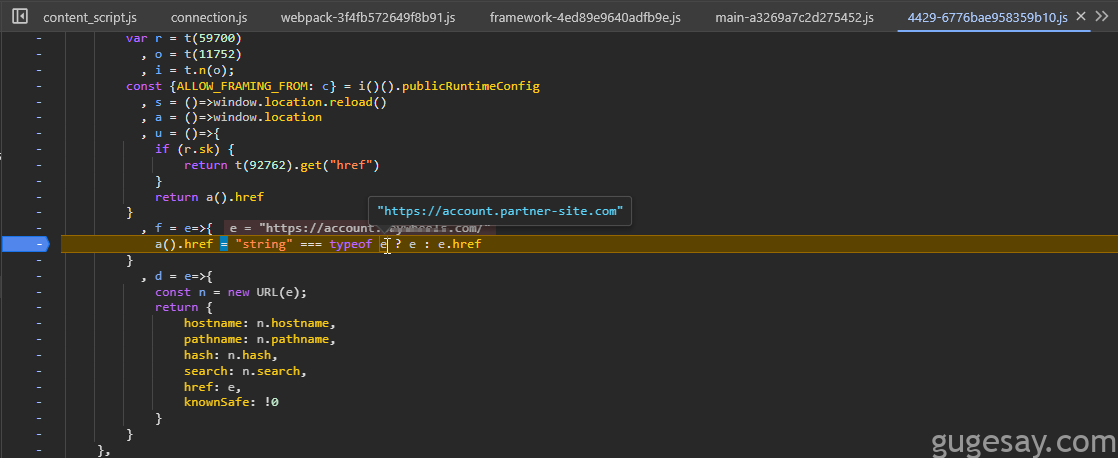
Task: Switch to the connection.js tab
Action: click(208, 17)
